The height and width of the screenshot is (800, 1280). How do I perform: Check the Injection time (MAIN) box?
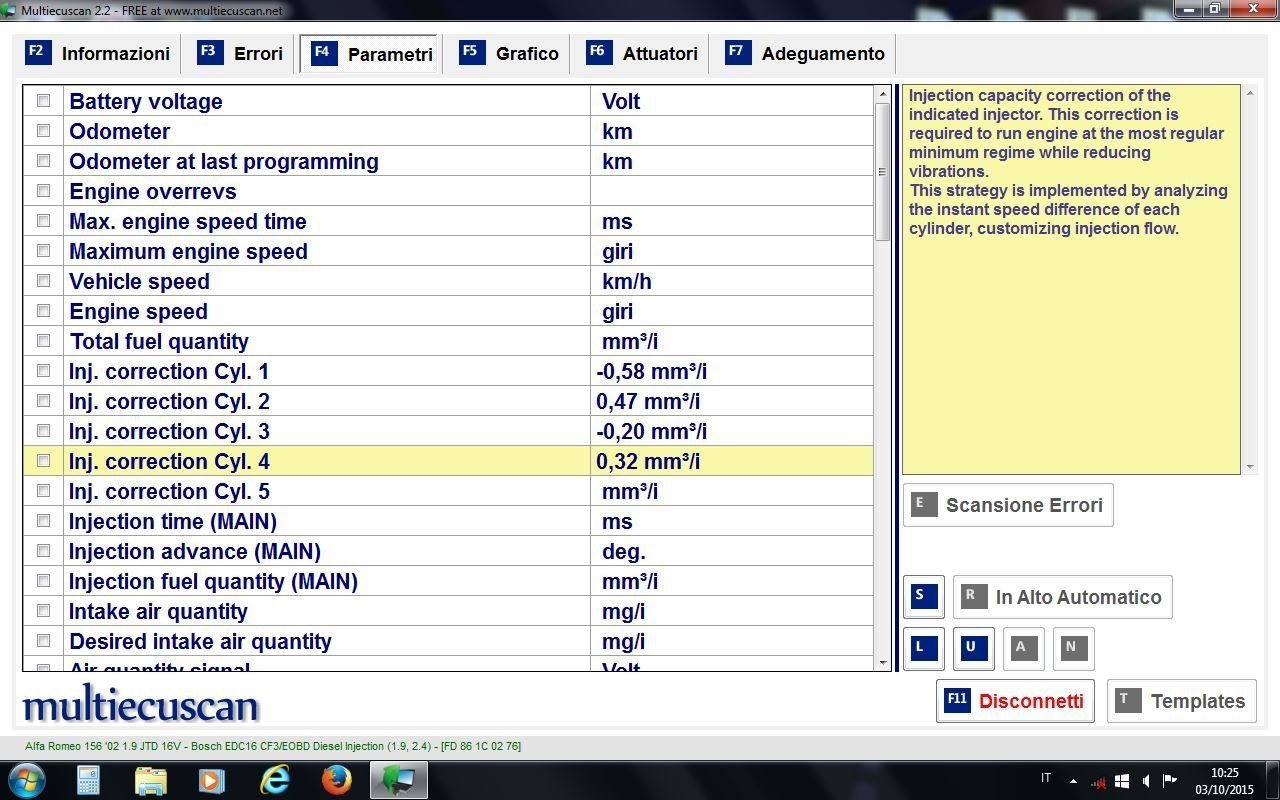click(x=43, y=521)
